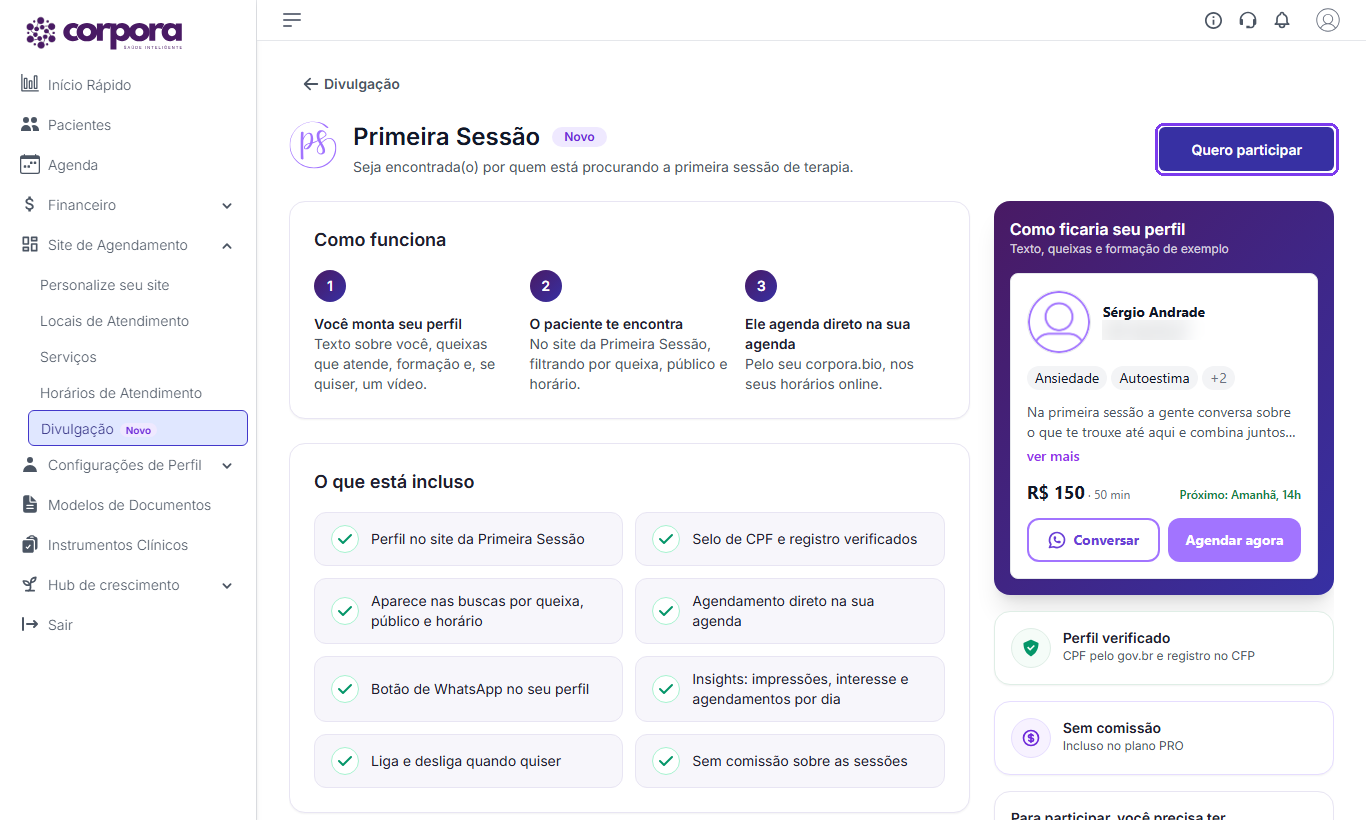This screenshot has width=1366, height=820.
Task: Click the +2 more tags chip
Action: tap(1219, 378)
